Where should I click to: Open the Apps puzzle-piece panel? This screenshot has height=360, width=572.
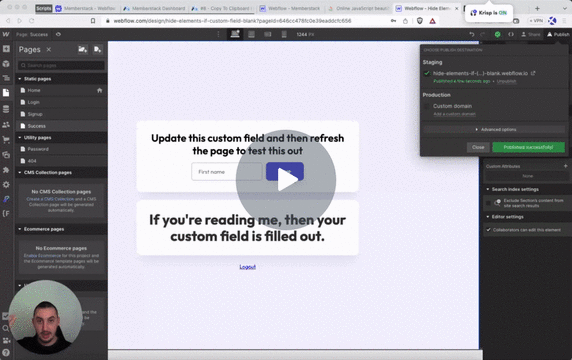click(x=6, y=170)
